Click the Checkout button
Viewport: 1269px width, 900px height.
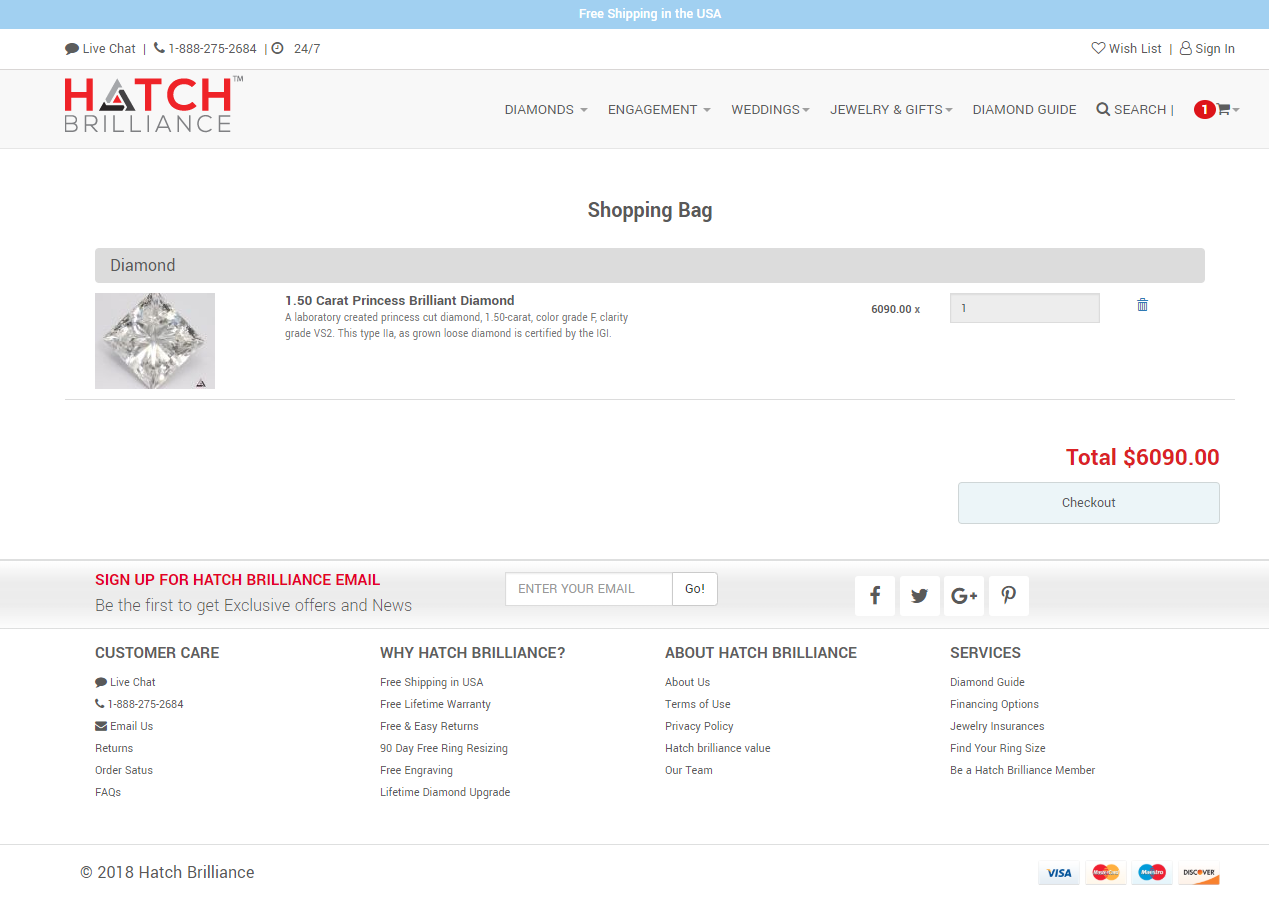1089,503
